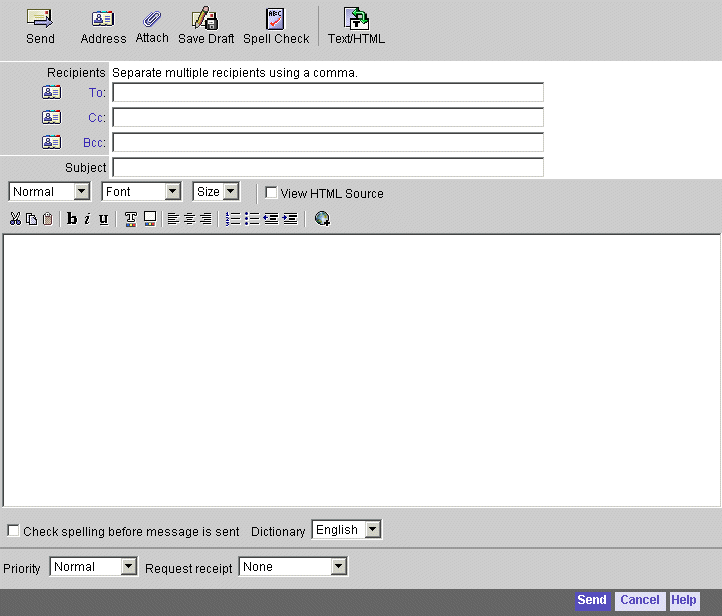Click the Save Draft icon

coord(205,18)
